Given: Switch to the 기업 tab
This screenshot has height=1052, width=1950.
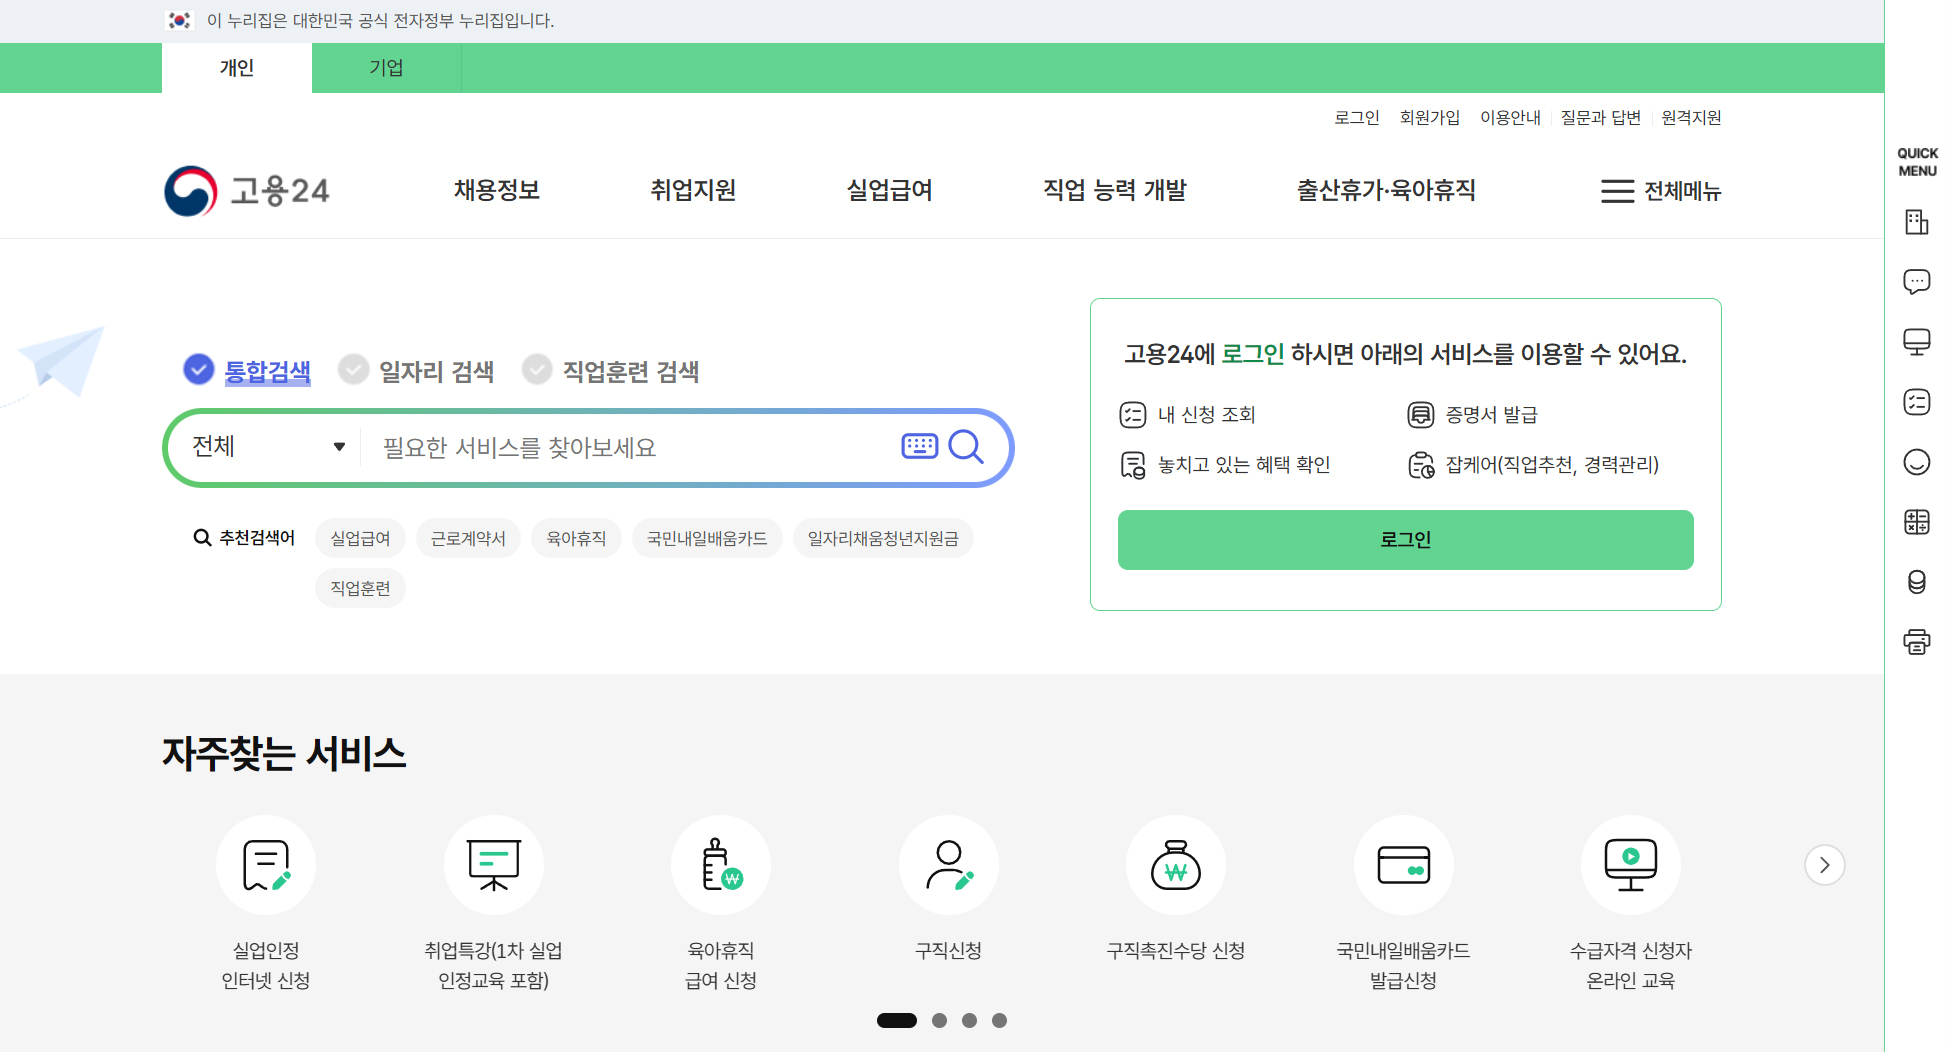Looking at the screenshot, I should [386, 67].
